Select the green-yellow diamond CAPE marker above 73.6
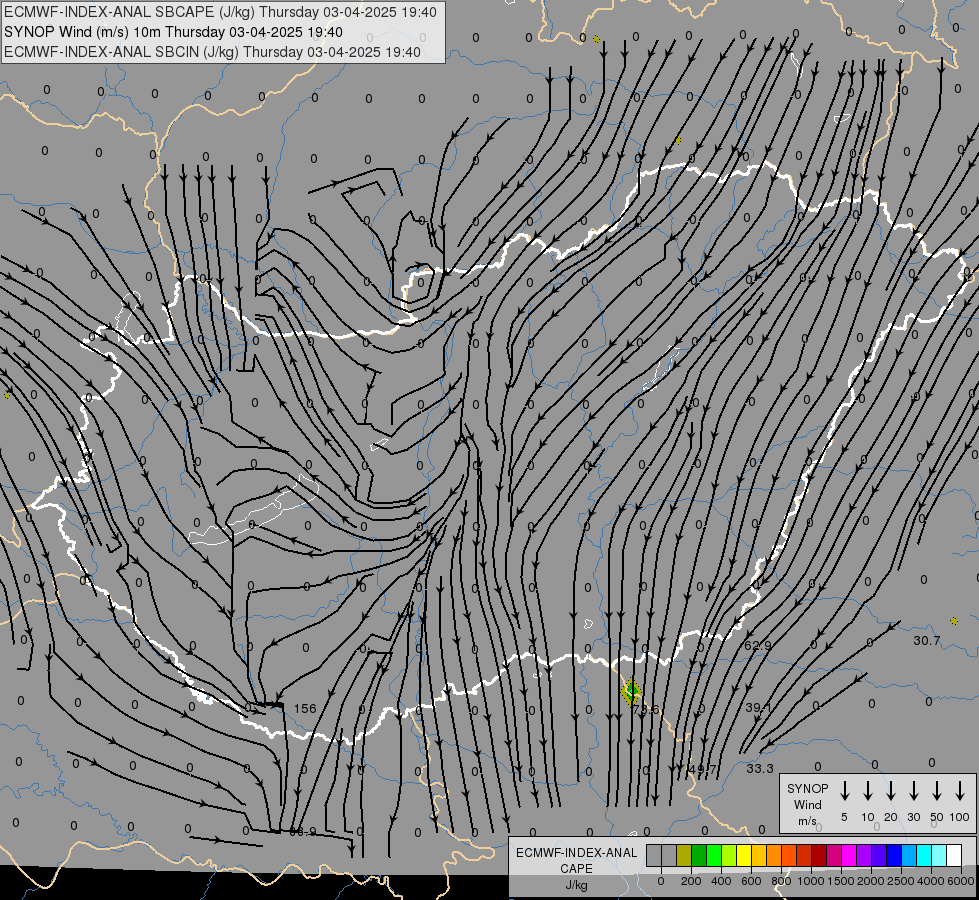 coord(631,691)
